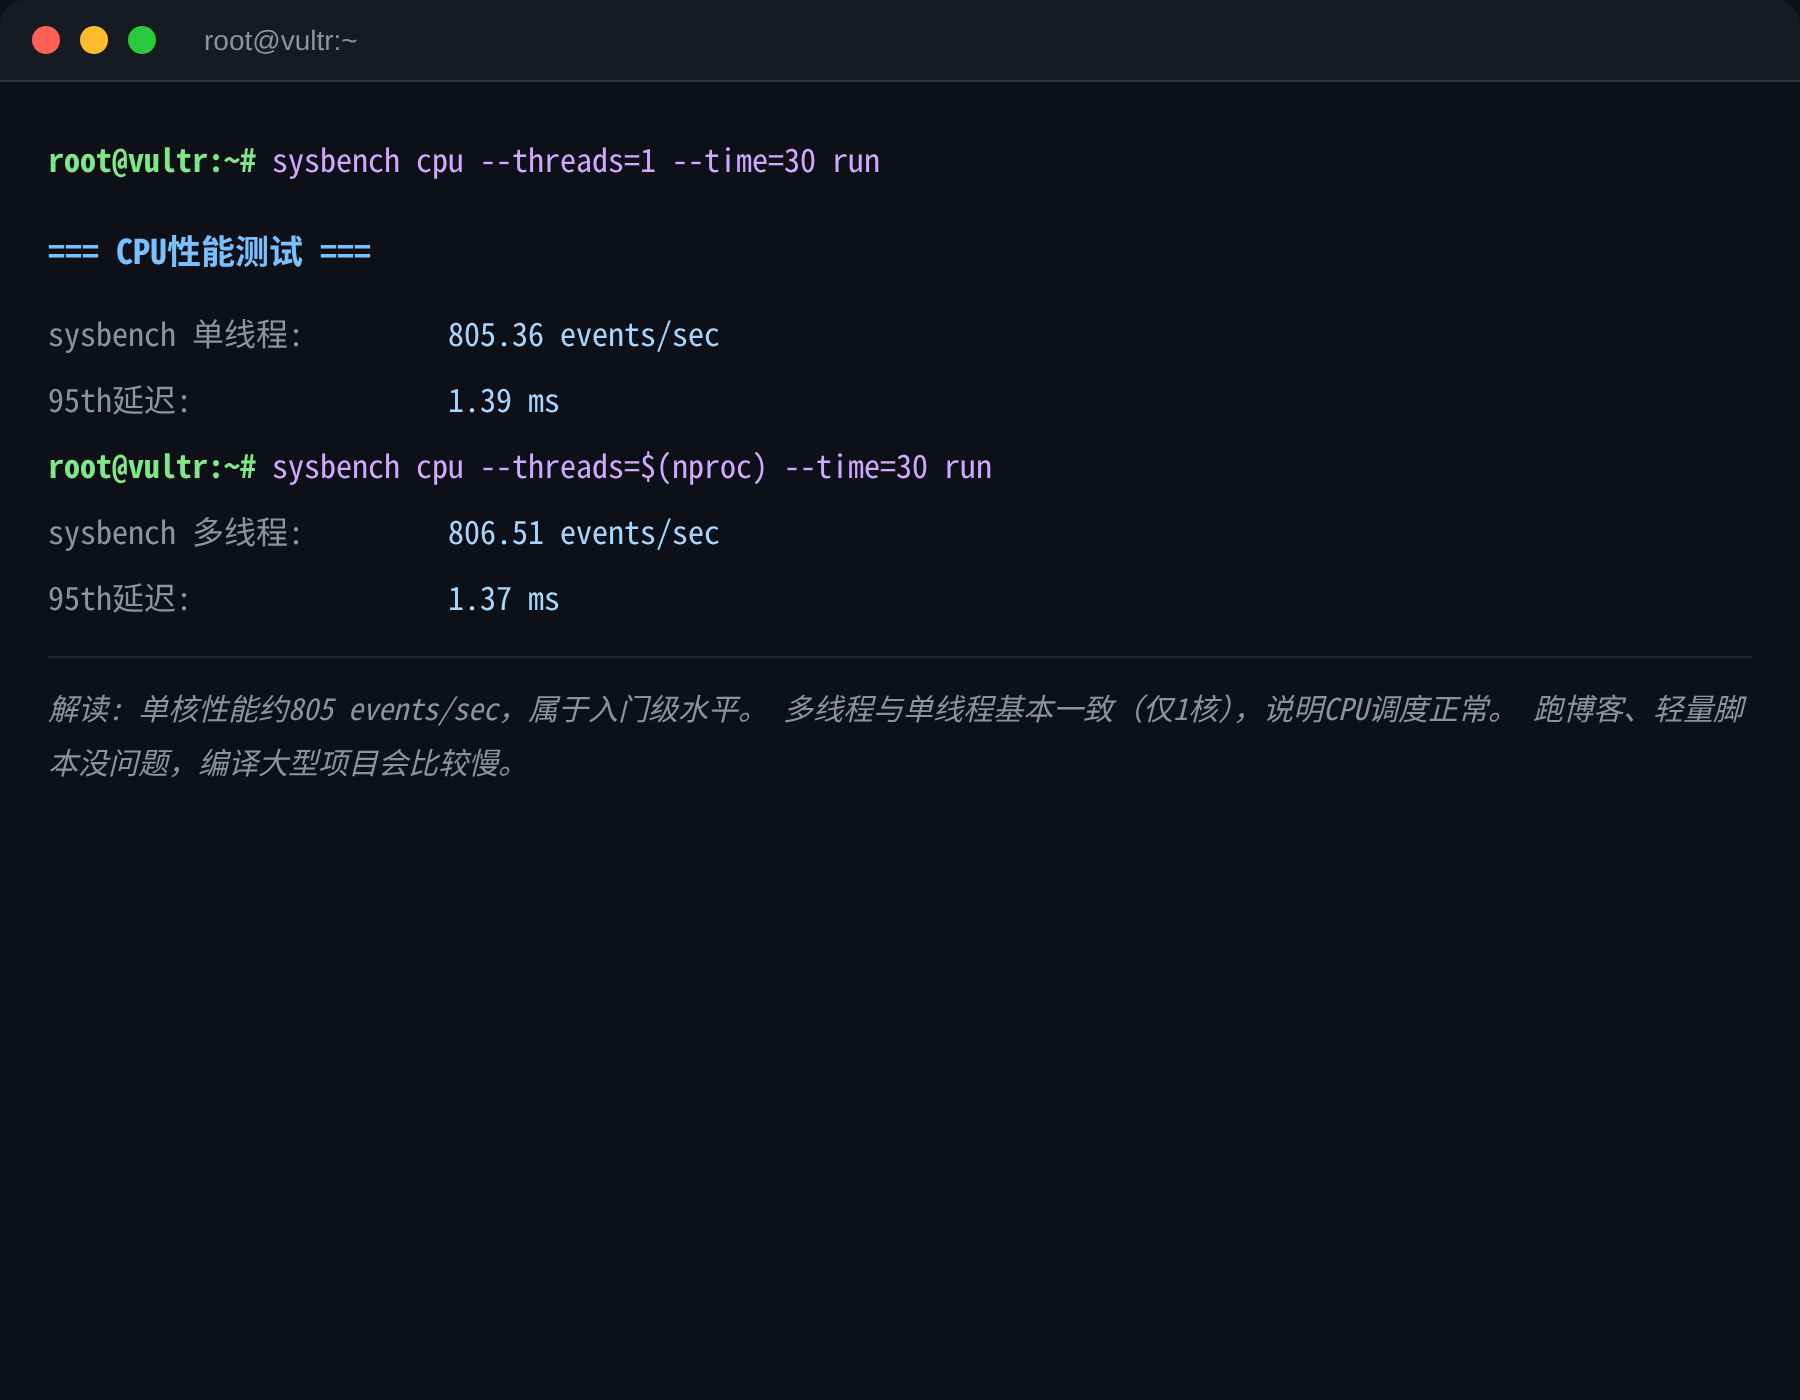Click the red close window button
This screenshot has width=1800, height=1400.
coord(46,40)
